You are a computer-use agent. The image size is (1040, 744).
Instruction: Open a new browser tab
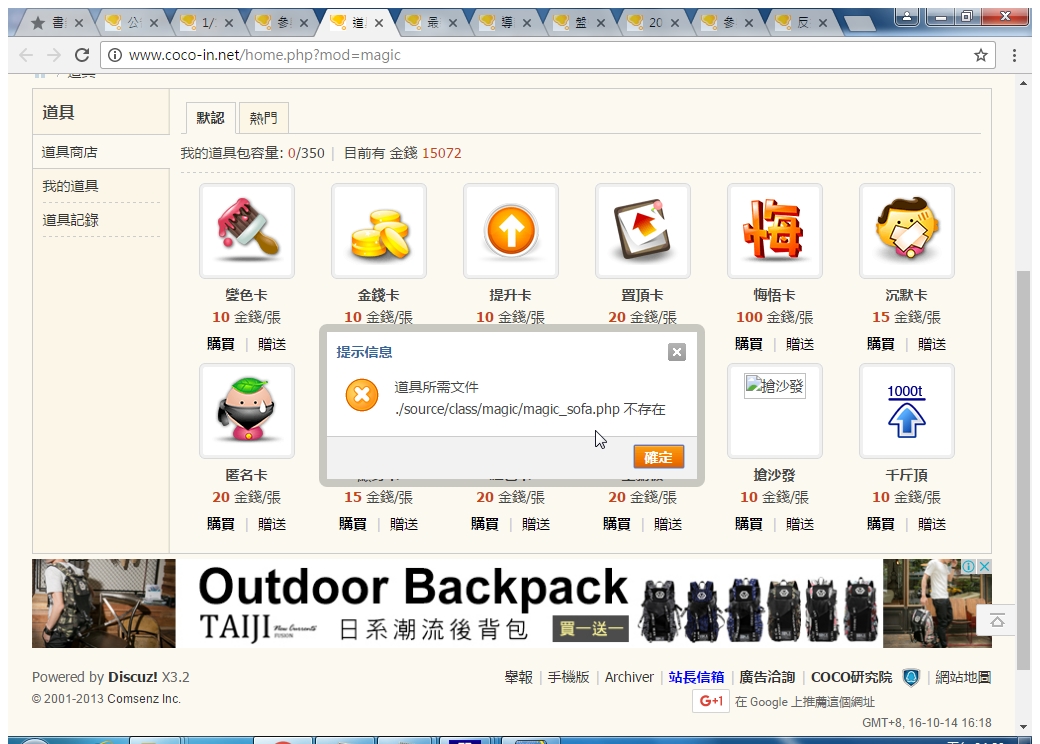pos(861,24)
